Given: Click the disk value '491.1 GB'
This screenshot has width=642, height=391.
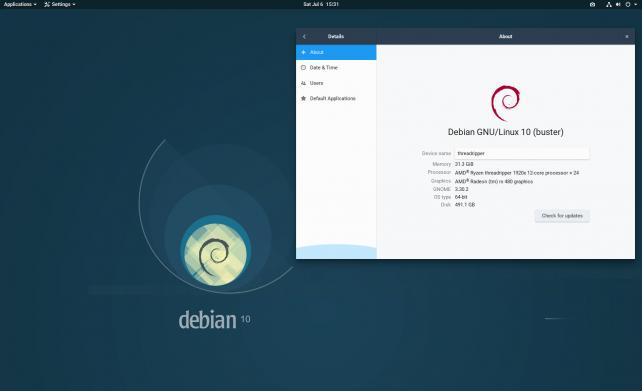Looking at the screenshot, I should tap(465, 205).
